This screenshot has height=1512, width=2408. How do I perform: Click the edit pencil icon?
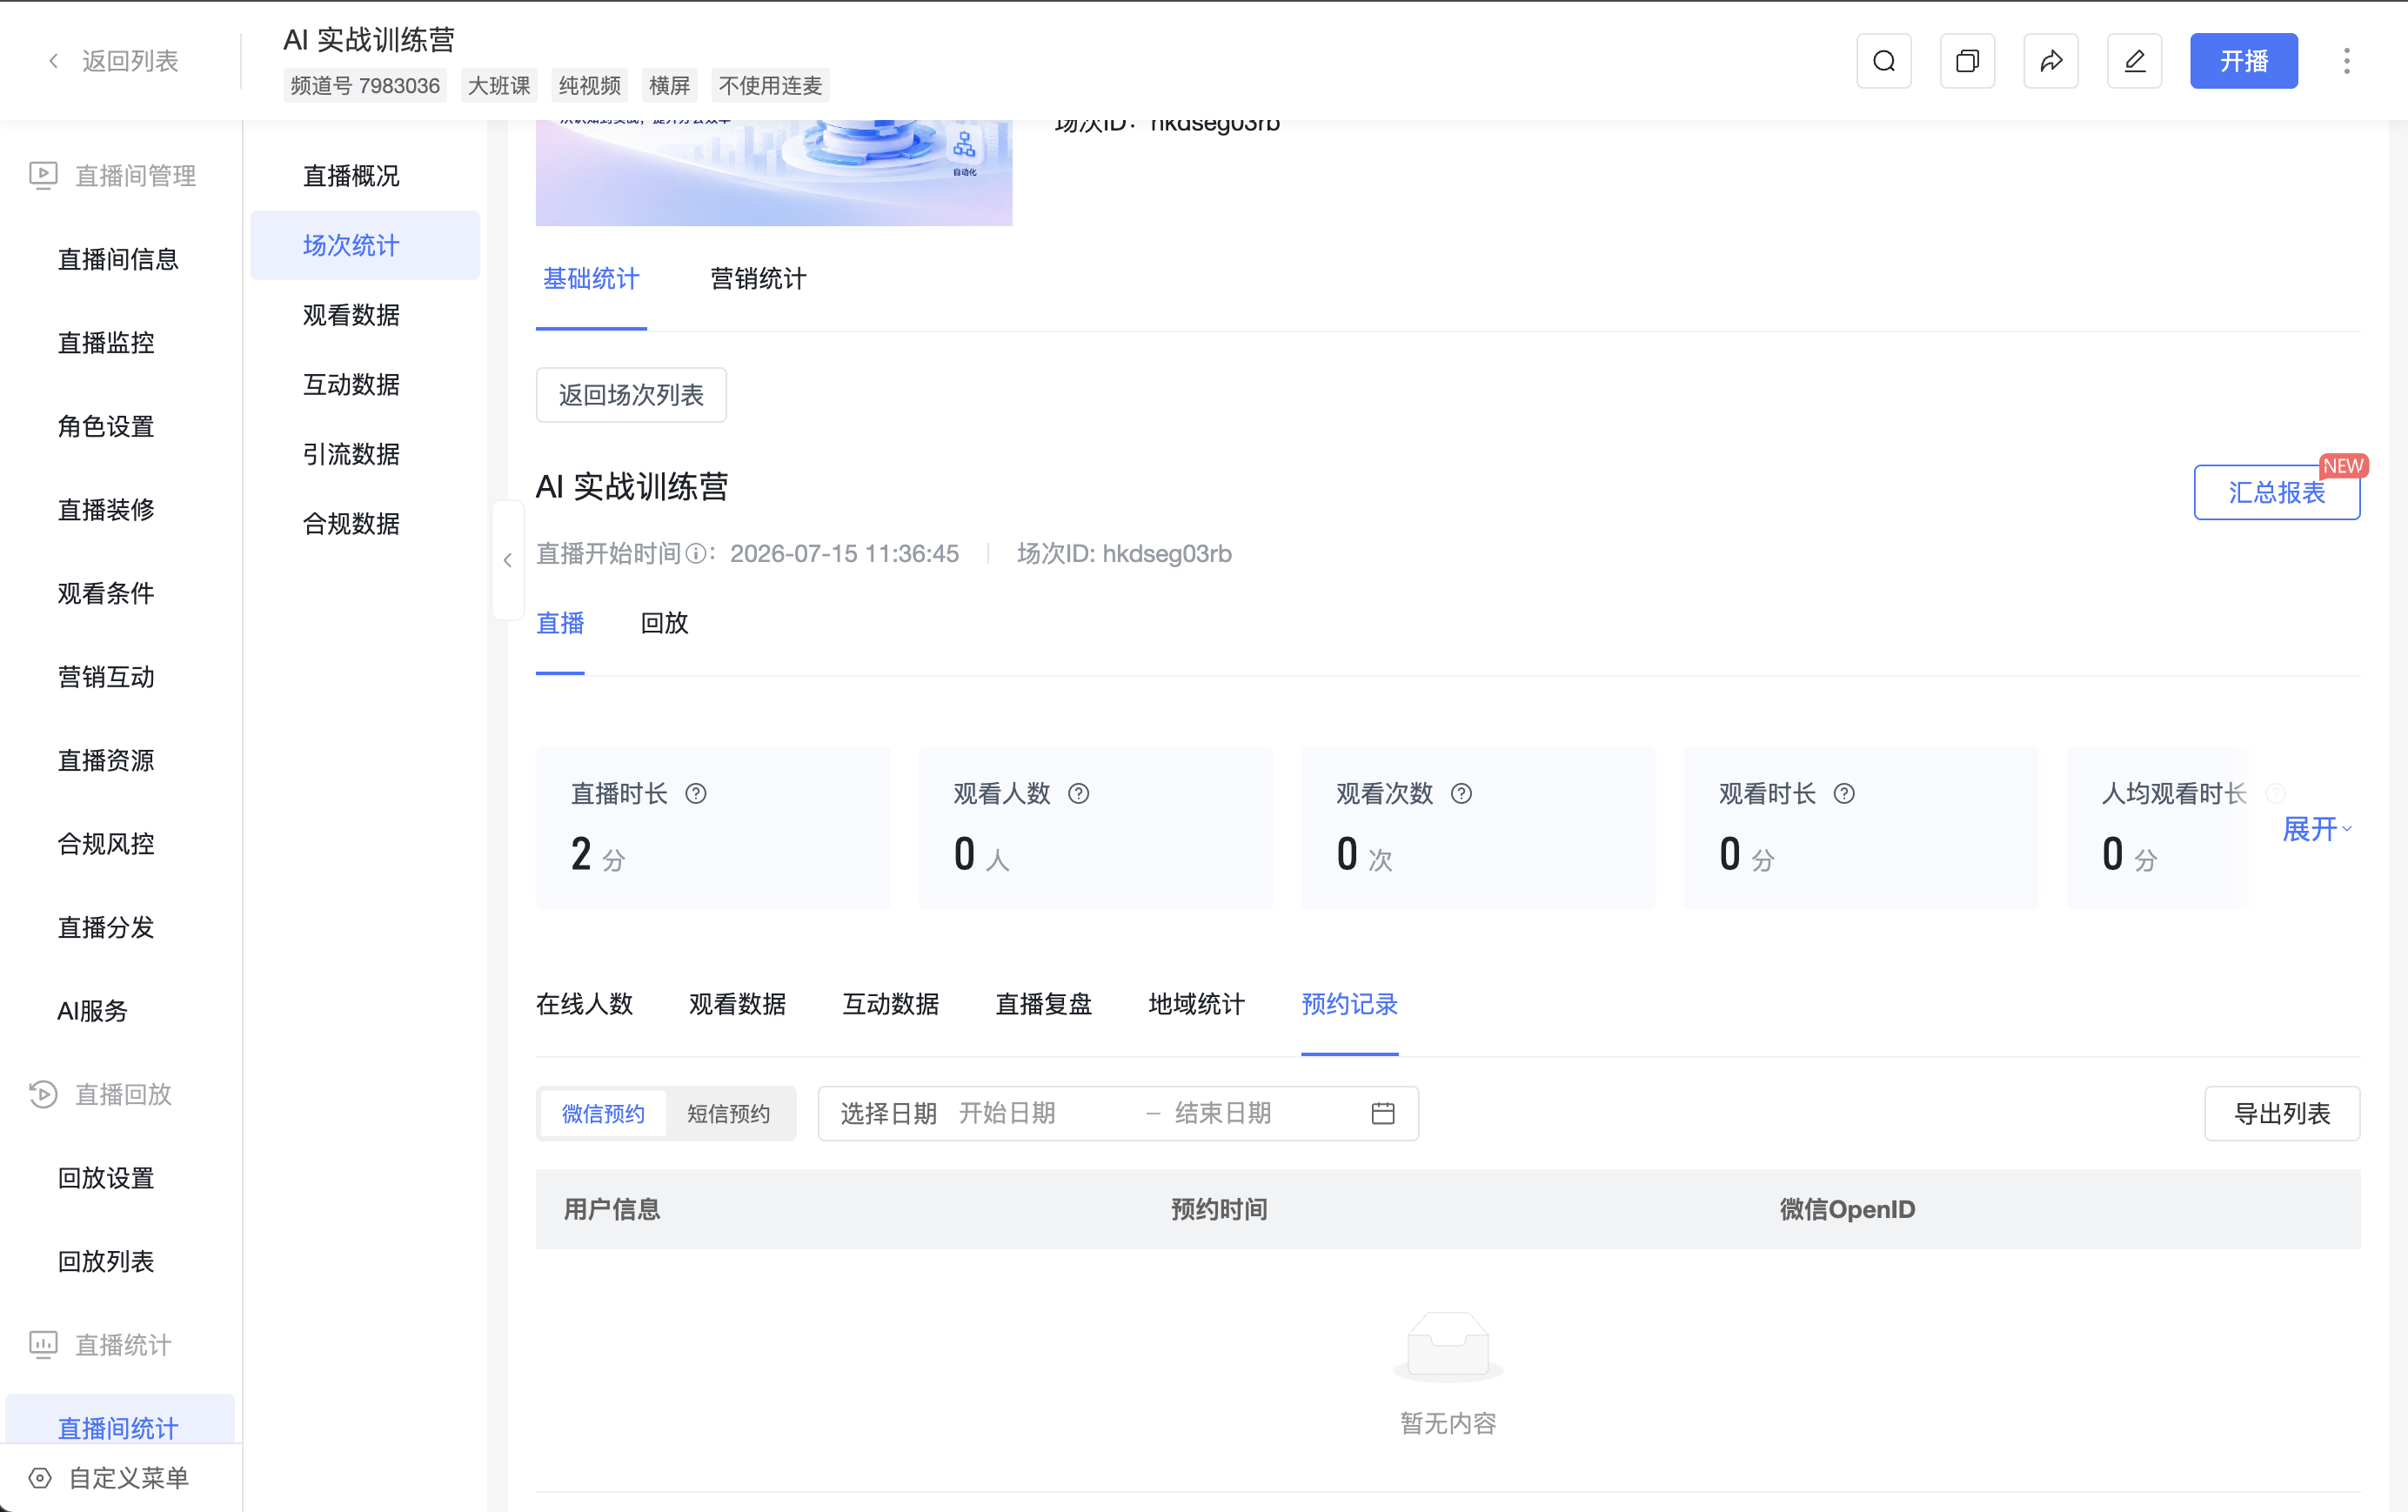[2134, 61]
